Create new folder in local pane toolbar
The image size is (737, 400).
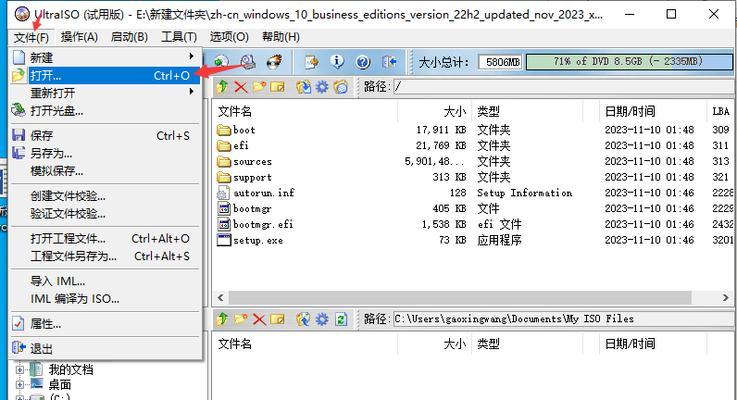click(241, 319)
